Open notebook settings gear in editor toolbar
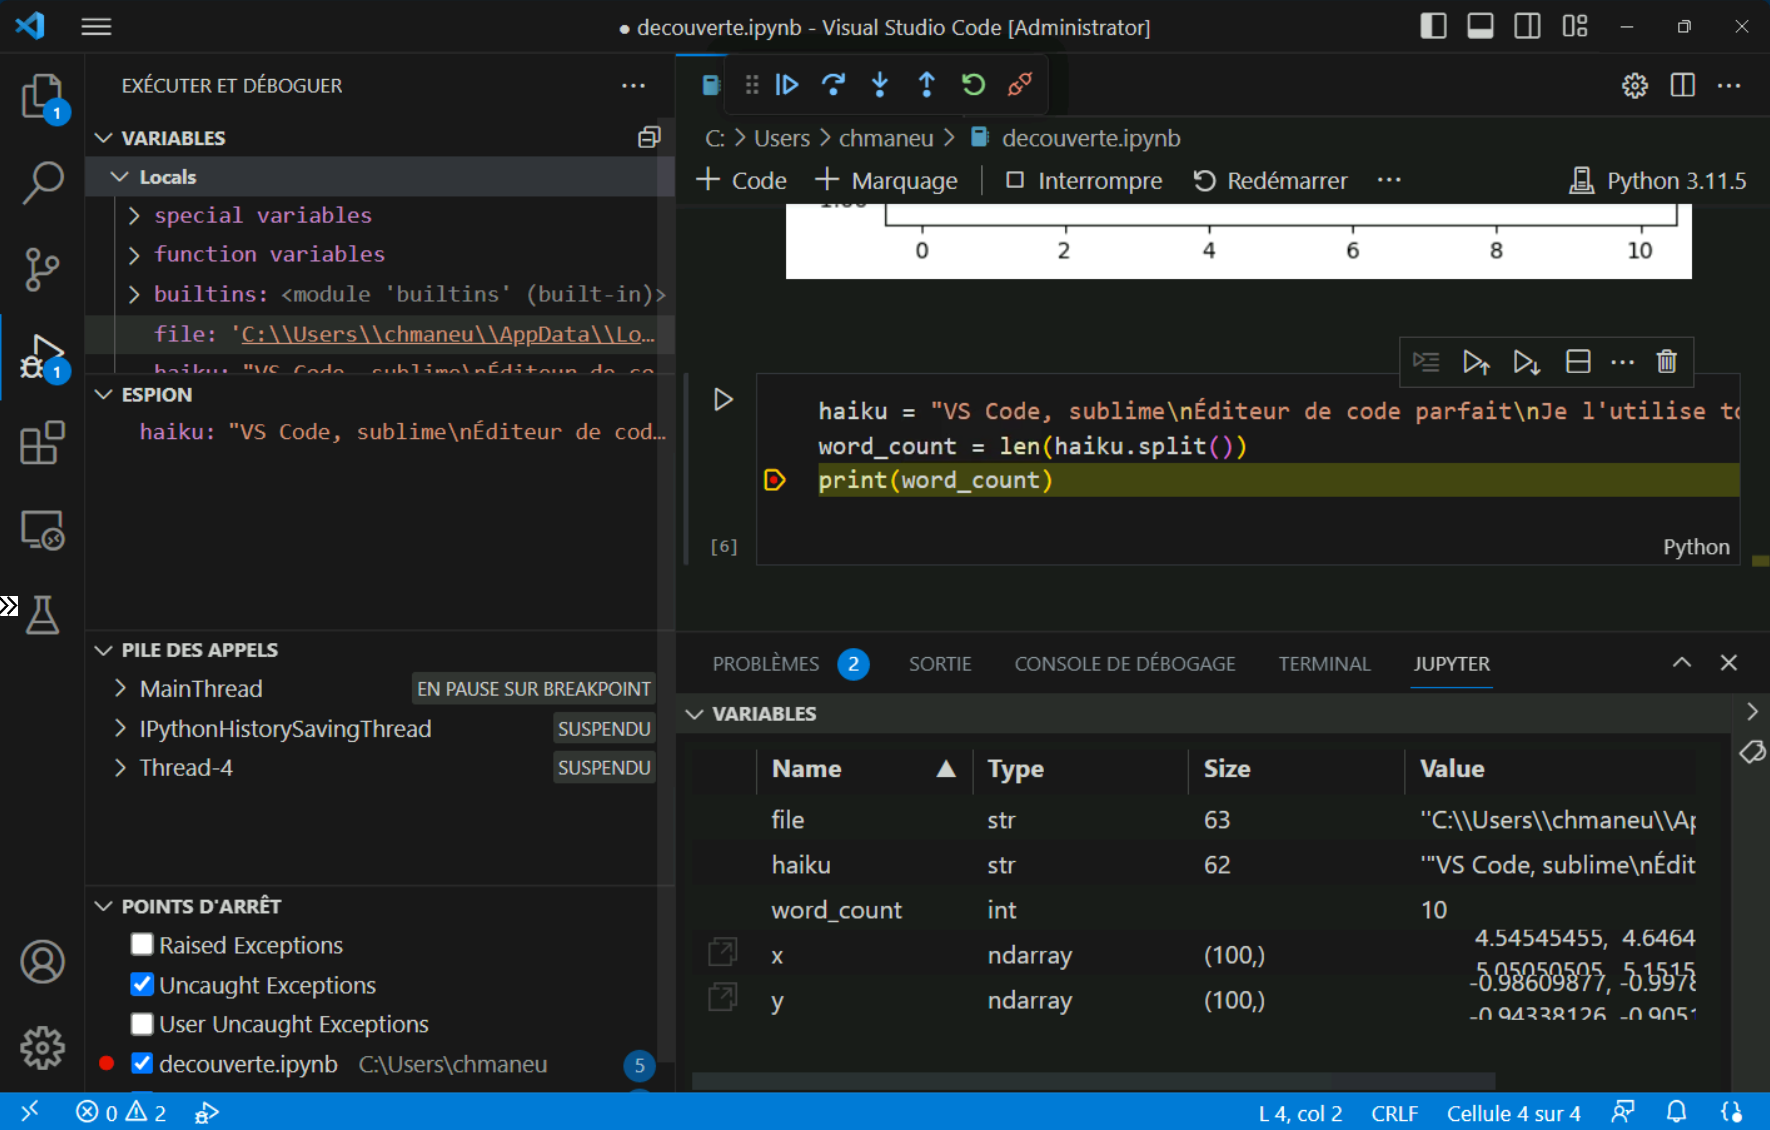 click(1635, 86)
